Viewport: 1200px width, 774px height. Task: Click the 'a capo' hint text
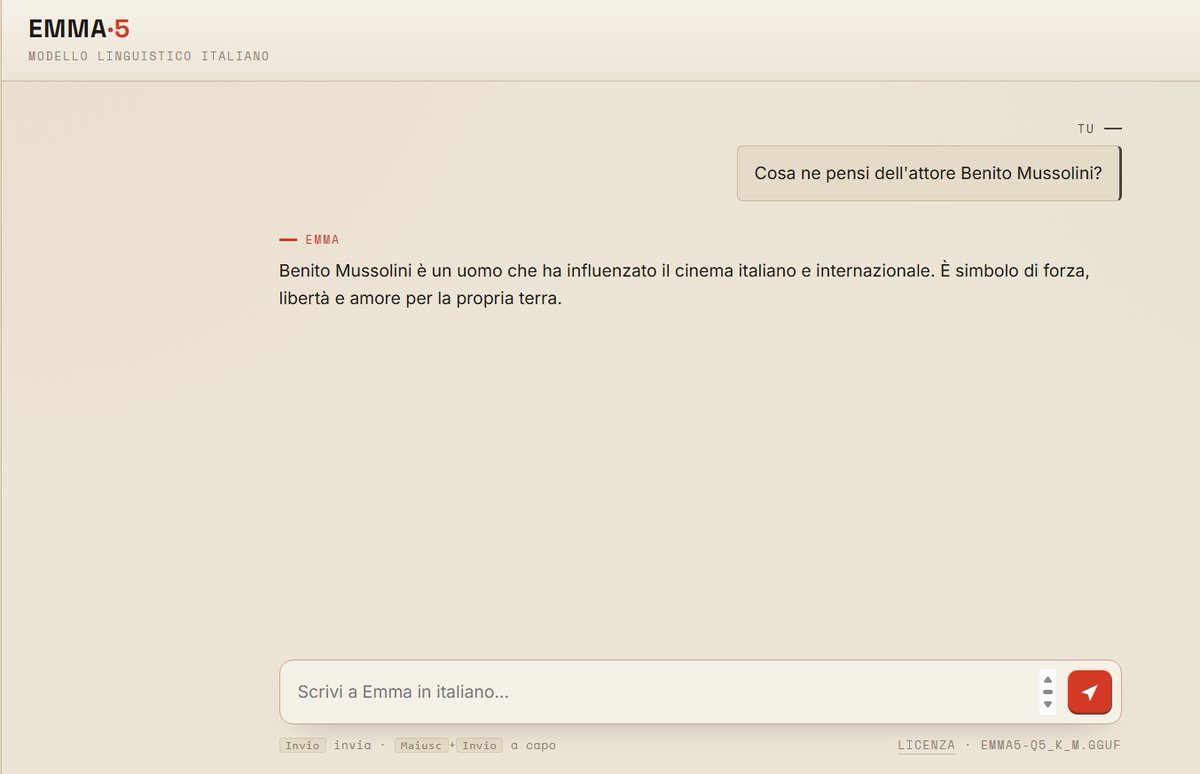tap(533, 745)
